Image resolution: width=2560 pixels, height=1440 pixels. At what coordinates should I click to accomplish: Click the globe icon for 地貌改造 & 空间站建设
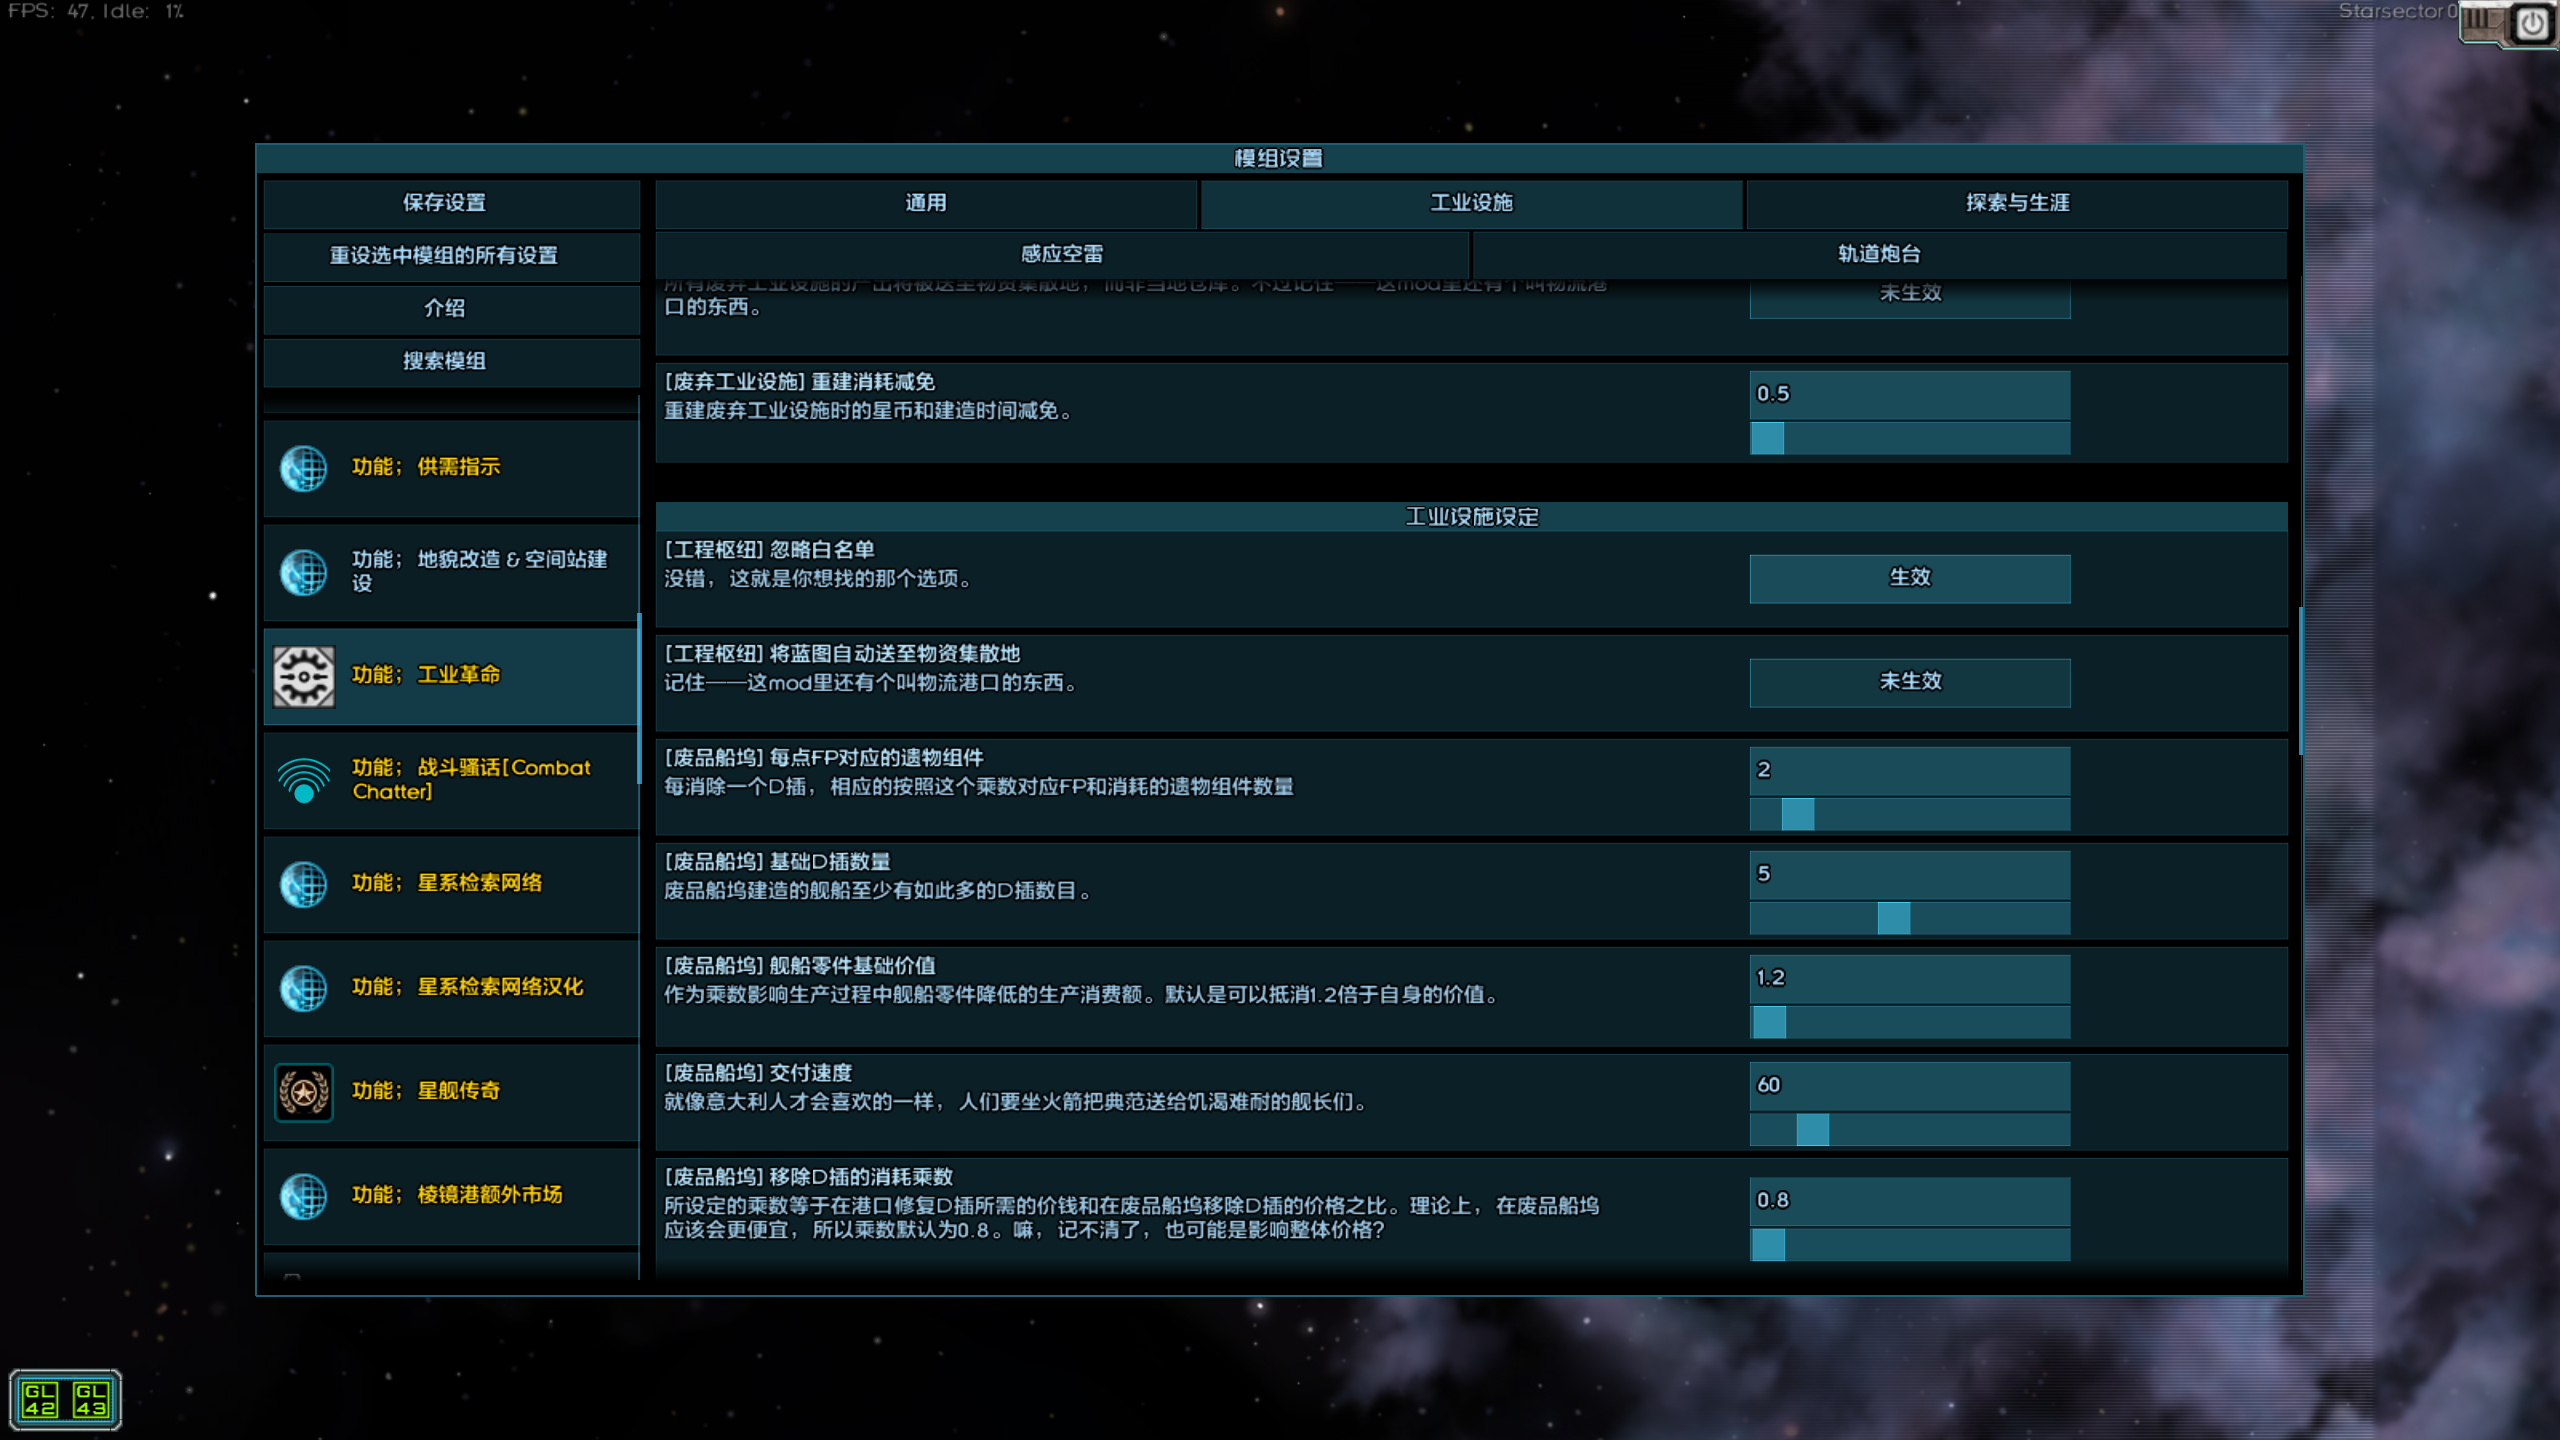tap(303, 572)
